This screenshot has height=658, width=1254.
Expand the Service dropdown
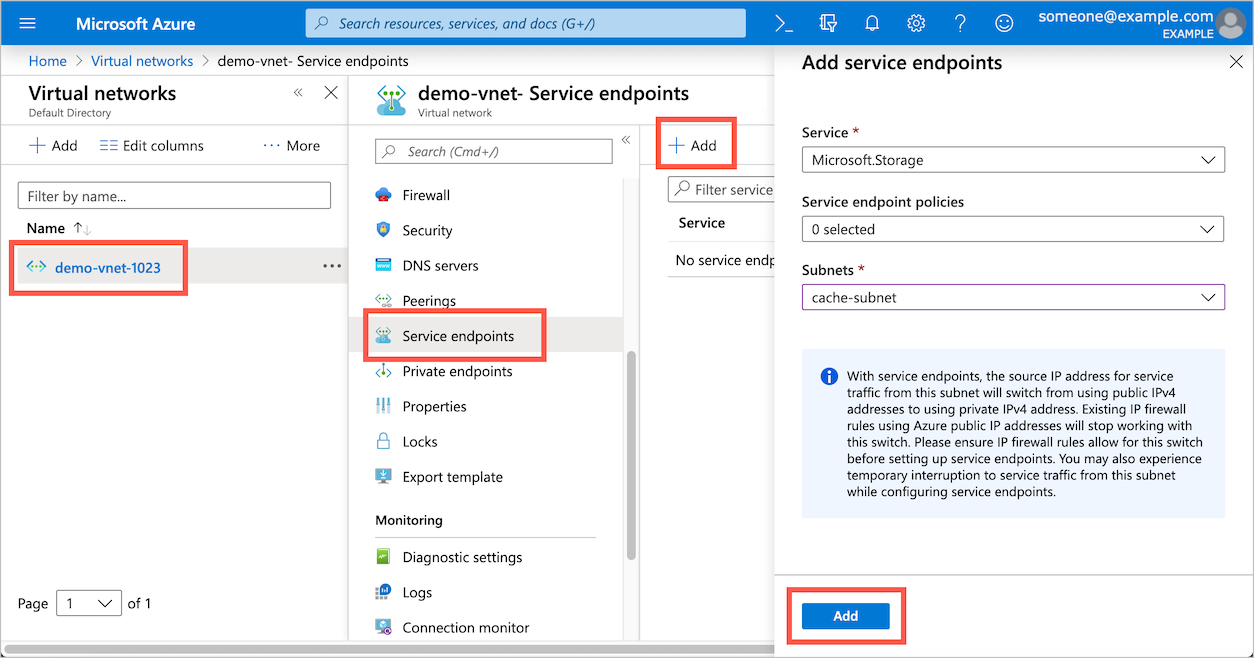tap(1013, 159)
